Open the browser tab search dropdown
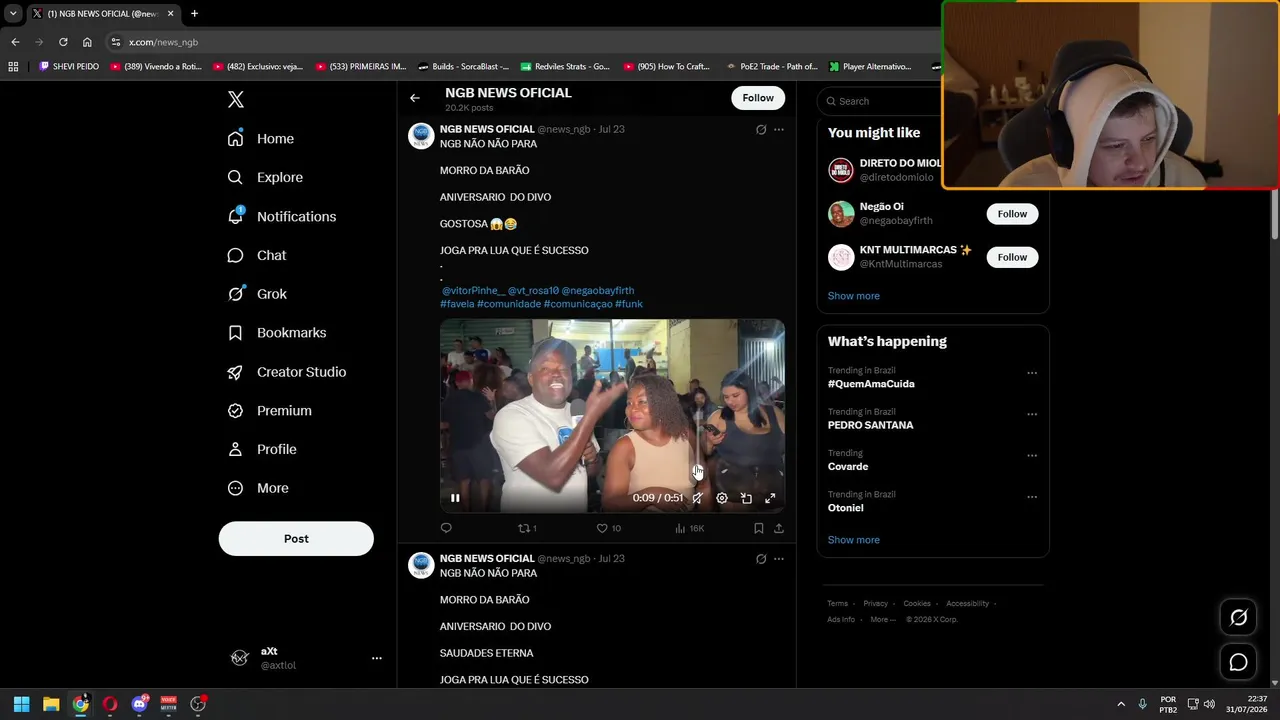This screenshot has height=720, width=1280. tap(13, 14)
